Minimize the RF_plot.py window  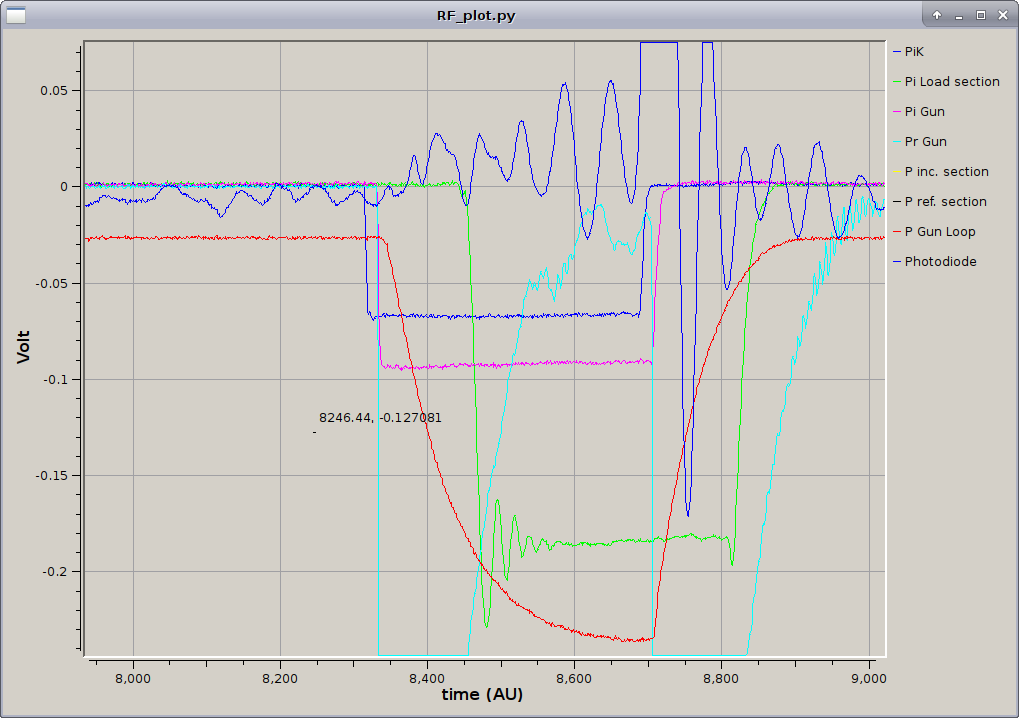coord(959,15)
